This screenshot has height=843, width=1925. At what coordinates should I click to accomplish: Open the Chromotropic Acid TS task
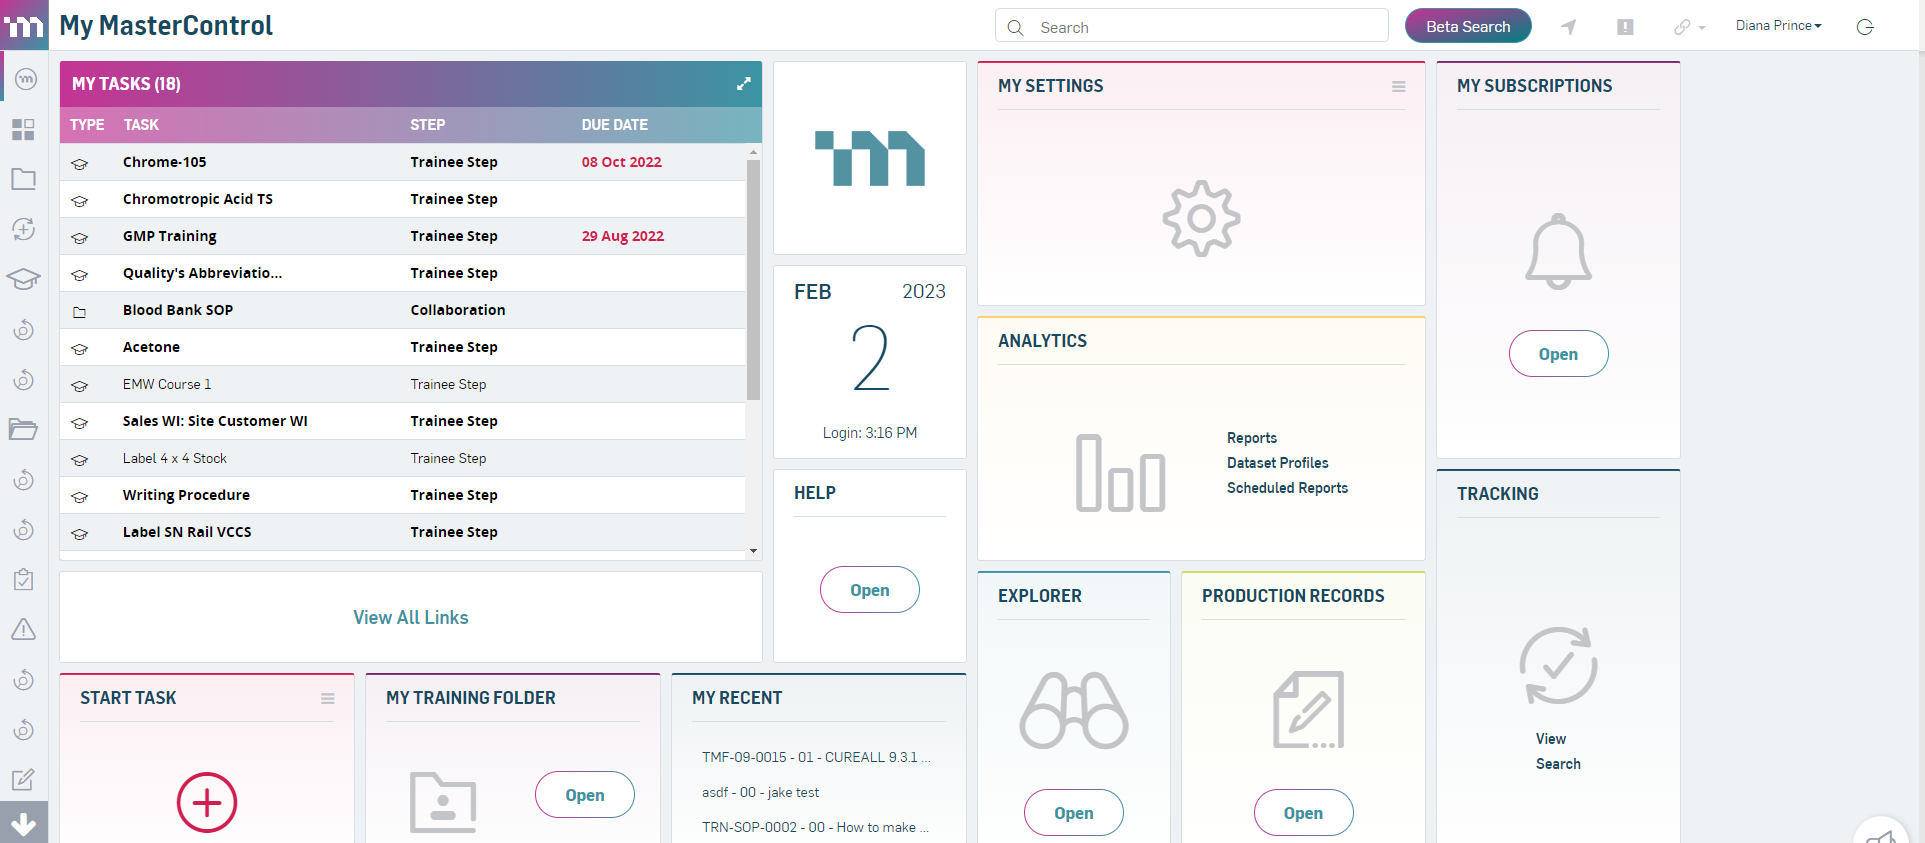(x=198, y=199)
